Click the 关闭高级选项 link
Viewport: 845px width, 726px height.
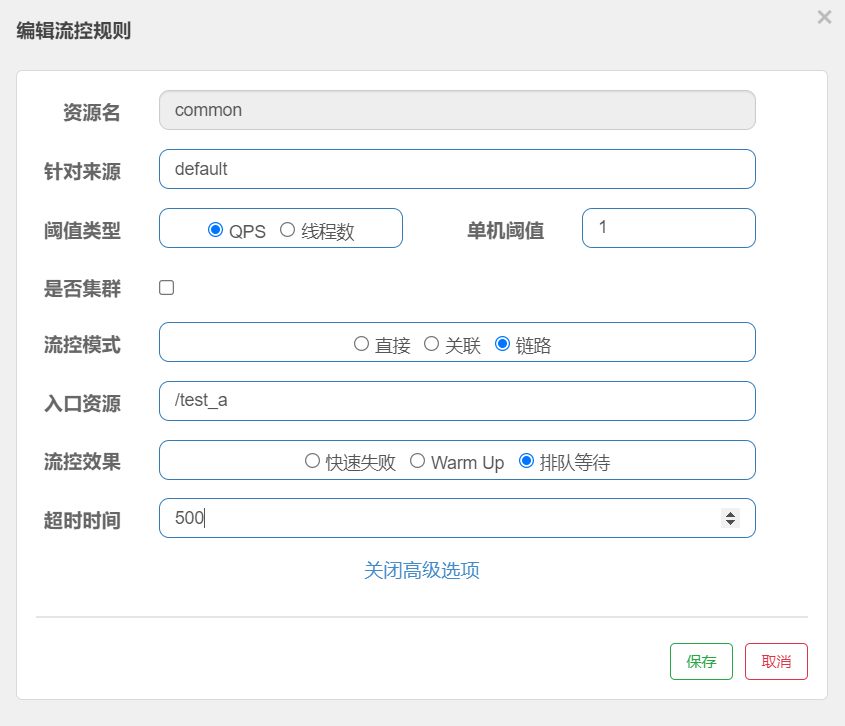421,570
